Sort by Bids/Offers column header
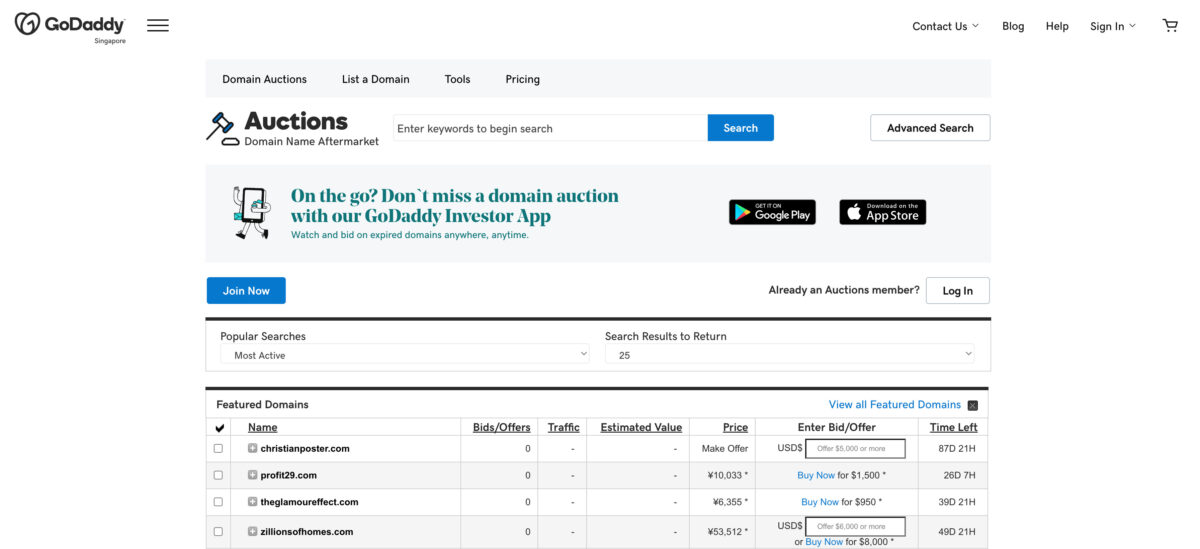This screenshot has height=549, width=1200. [502, 427]
